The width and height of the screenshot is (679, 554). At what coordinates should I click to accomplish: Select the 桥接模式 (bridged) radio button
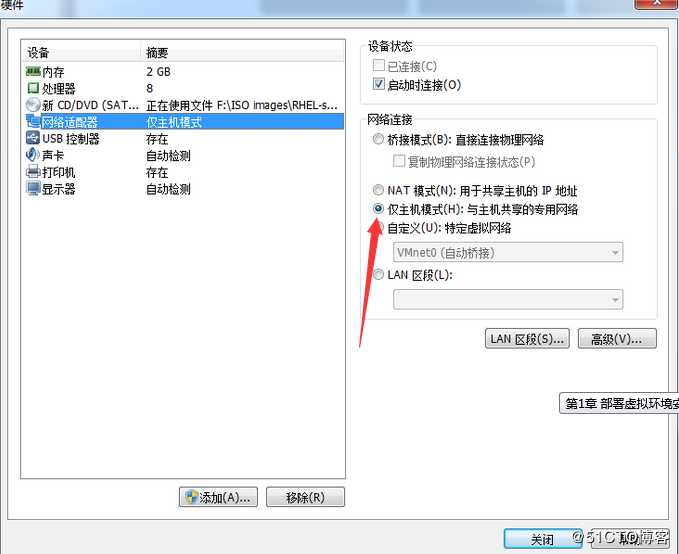378,139
